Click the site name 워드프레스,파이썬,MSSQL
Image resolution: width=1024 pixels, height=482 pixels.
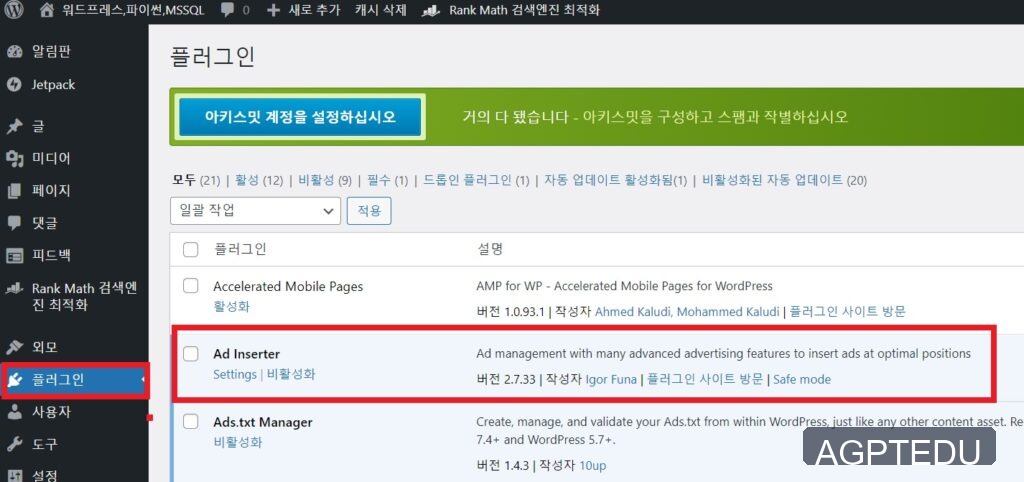click(133, 11)
